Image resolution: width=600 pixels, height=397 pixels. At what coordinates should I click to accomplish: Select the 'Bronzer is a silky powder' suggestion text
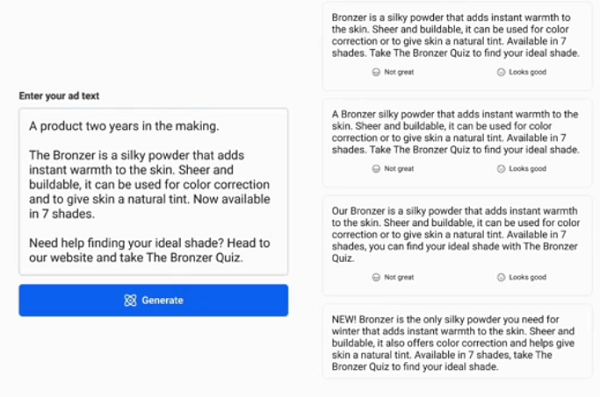[x=455, y=35]
